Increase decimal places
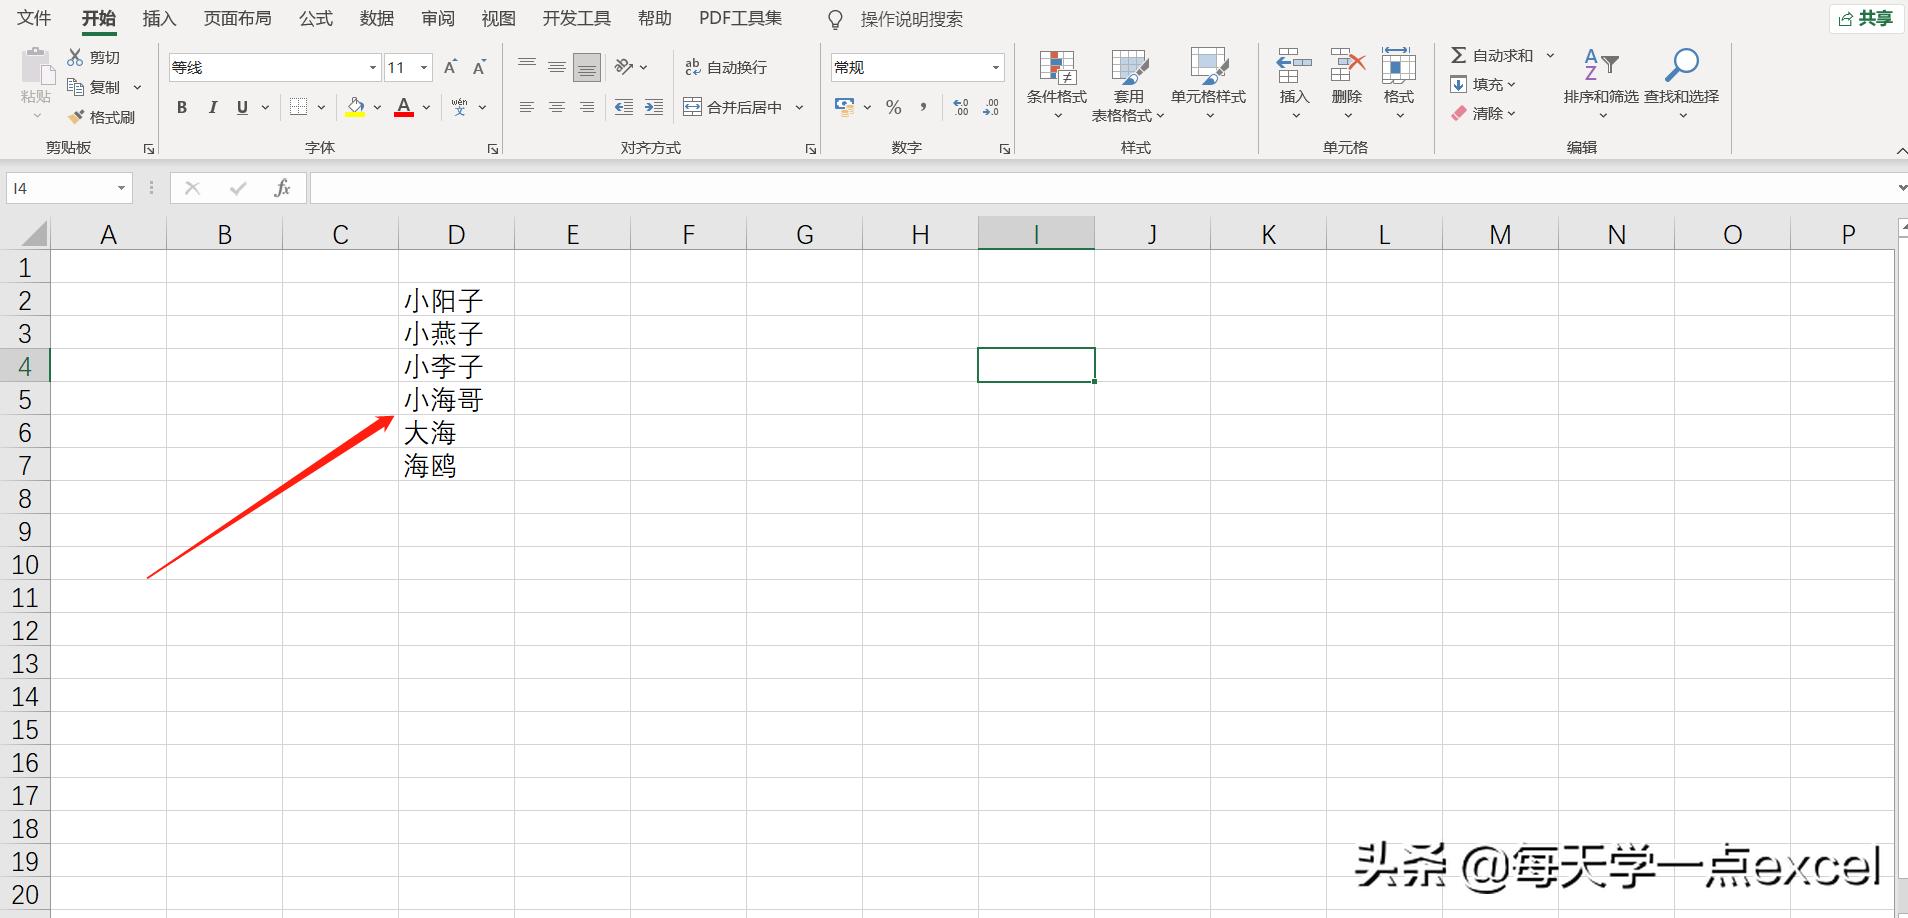1908x918 pixels. [961, 107]
